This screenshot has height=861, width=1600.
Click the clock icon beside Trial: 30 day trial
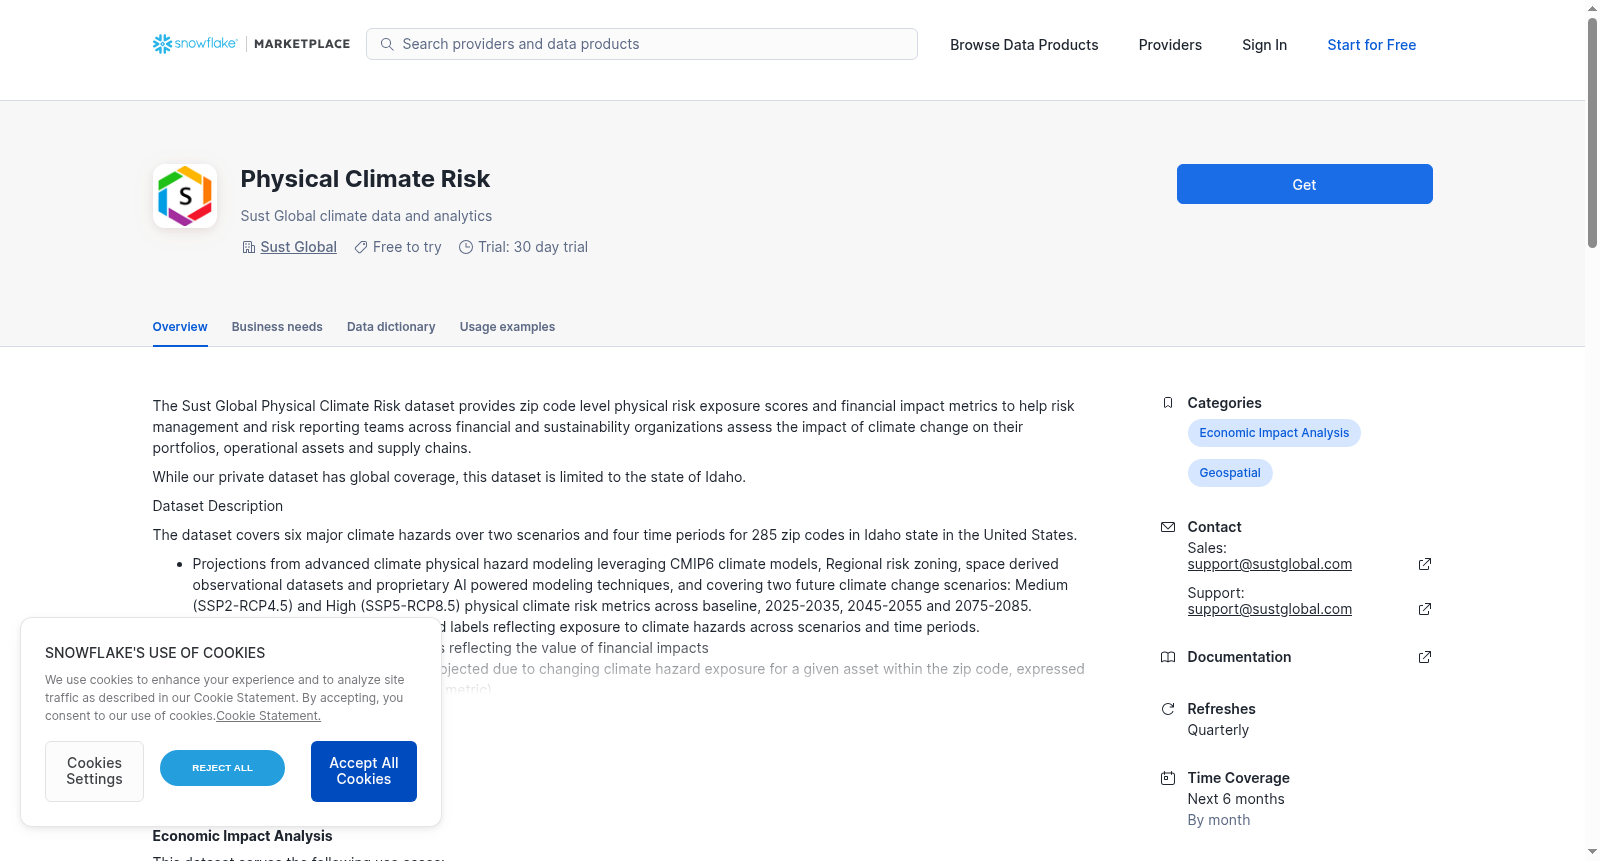466,247
